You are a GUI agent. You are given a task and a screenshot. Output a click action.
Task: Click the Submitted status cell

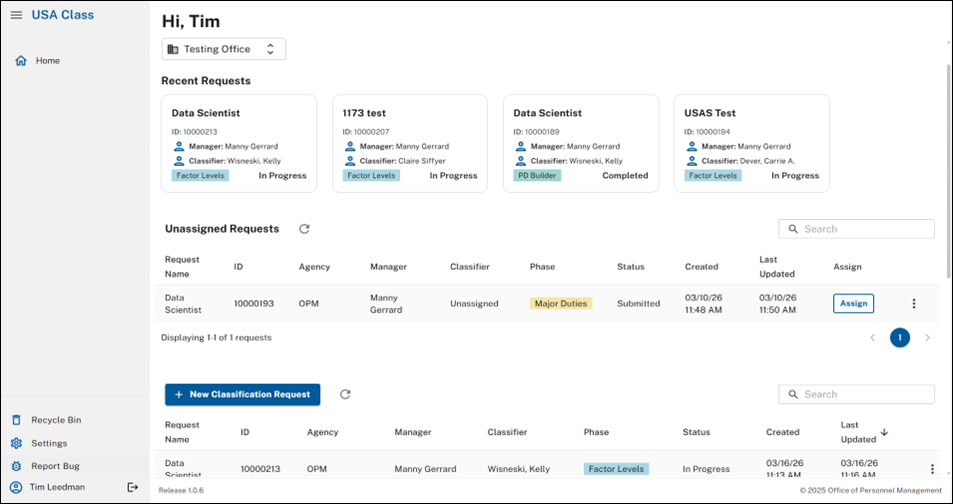coord(638,303)
